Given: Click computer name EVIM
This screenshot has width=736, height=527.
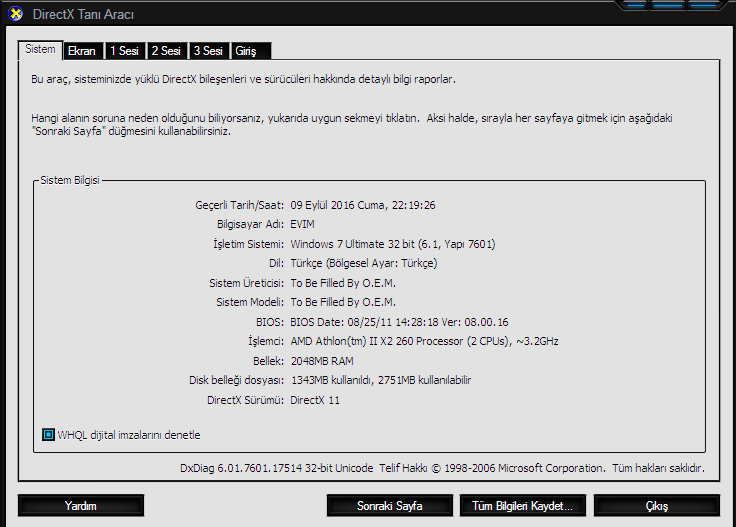Looking at the screenshot, I should (303, 224).
